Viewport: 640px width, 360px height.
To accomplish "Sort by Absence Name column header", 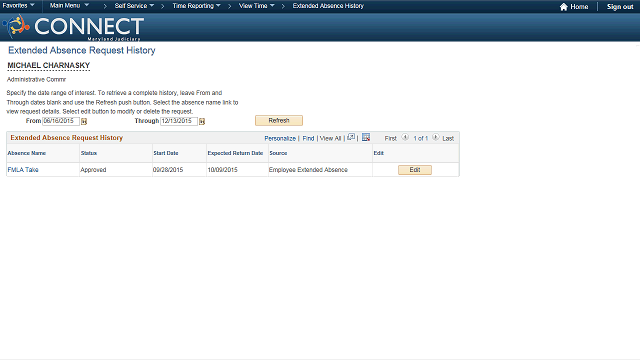I will pos(27,153).
